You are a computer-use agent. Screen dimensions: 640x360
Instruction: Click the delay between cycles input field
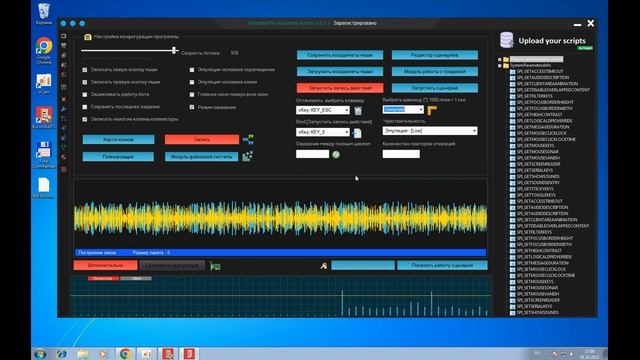tap(313, 154)
